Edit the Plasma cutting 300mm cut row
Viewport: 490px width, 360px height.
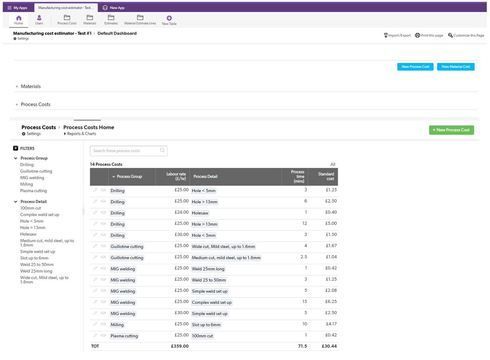pos(95,335)
